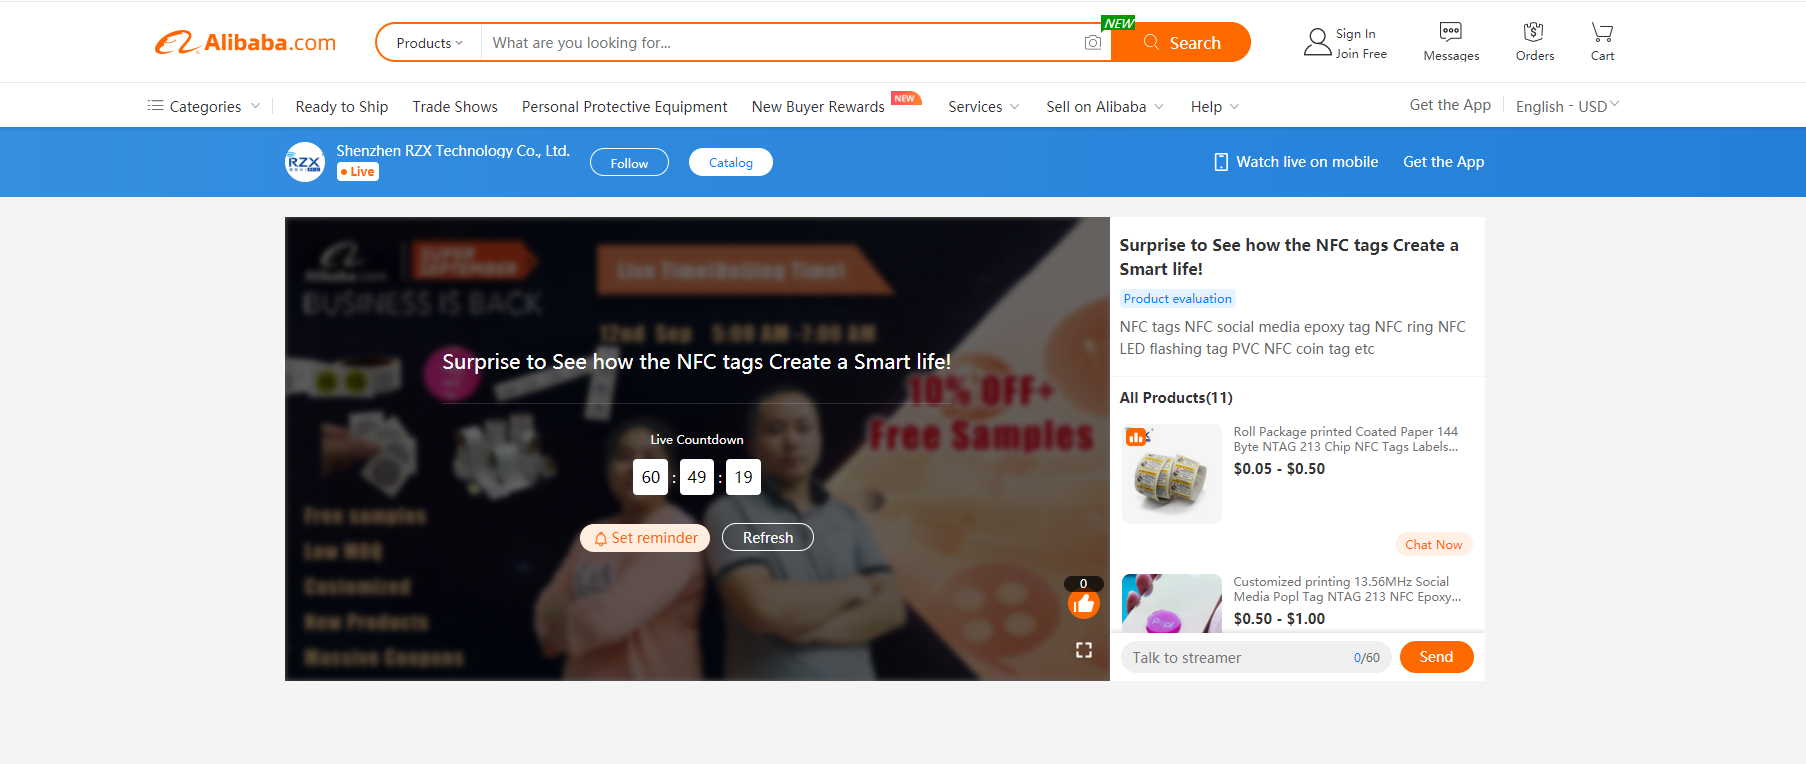Click the Sign In person icon
The width and height of the screenshot is (1806, 764).
pyautogui.click(x=1317, y=42)
